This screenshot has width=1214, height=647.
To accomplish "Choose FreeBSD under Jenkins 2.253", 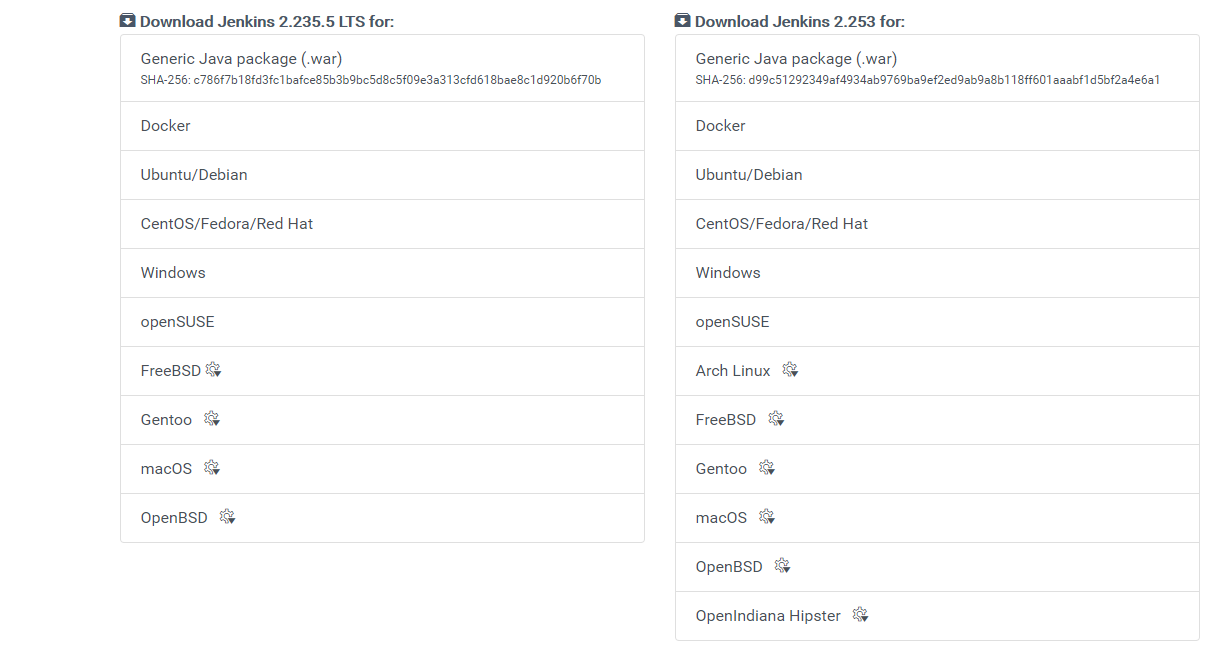I will tap(937, 420).
